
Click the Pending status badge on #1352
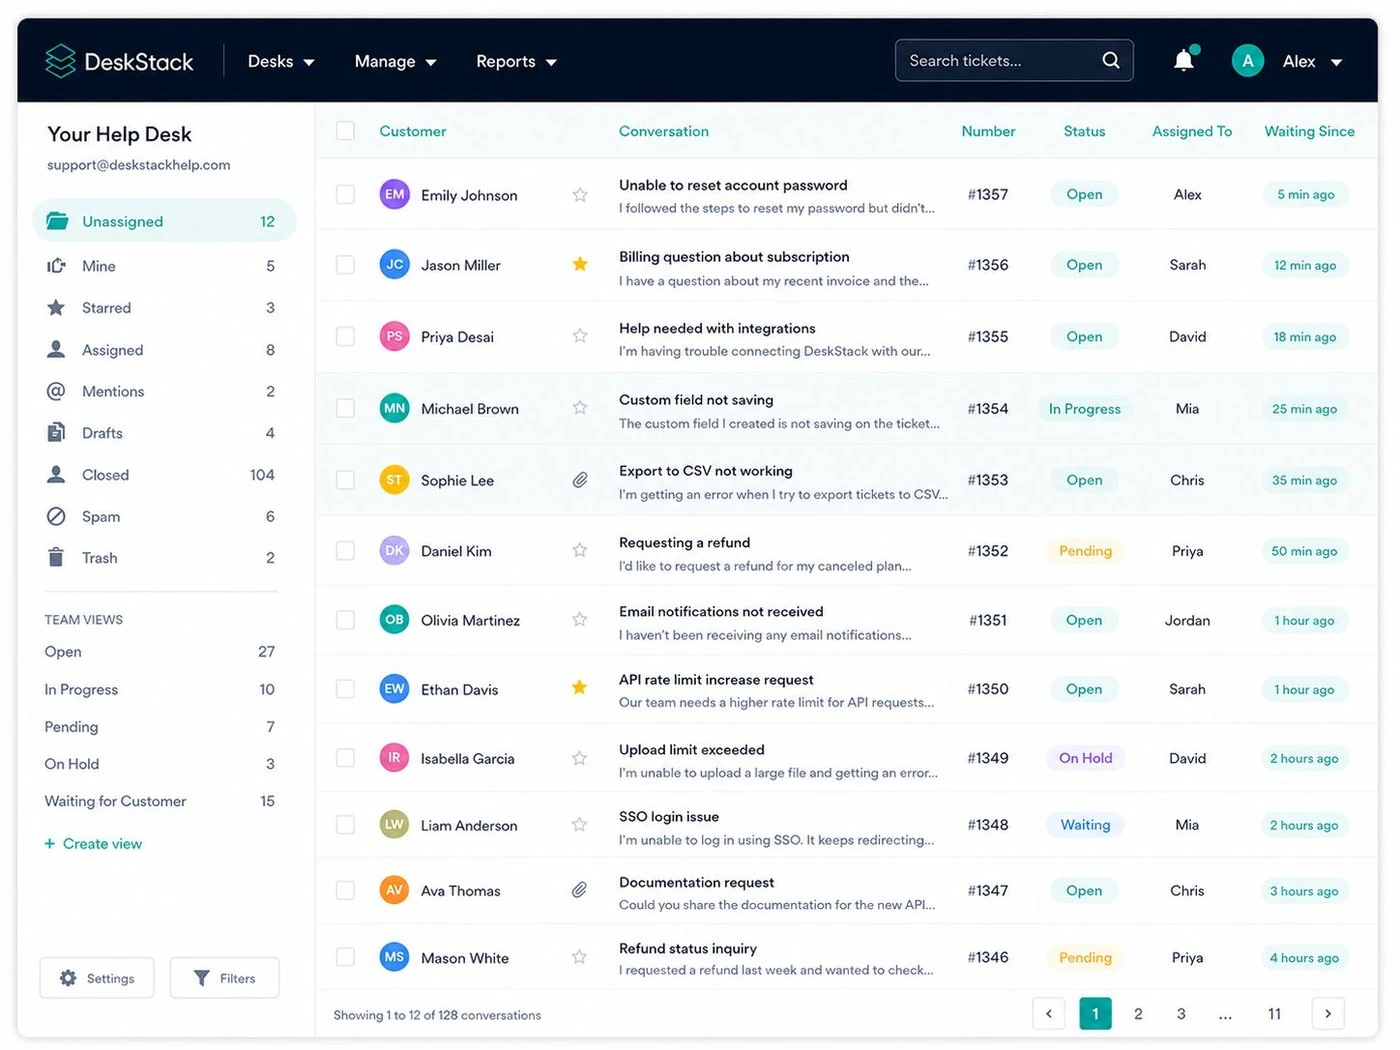[x=1085, y=551]
